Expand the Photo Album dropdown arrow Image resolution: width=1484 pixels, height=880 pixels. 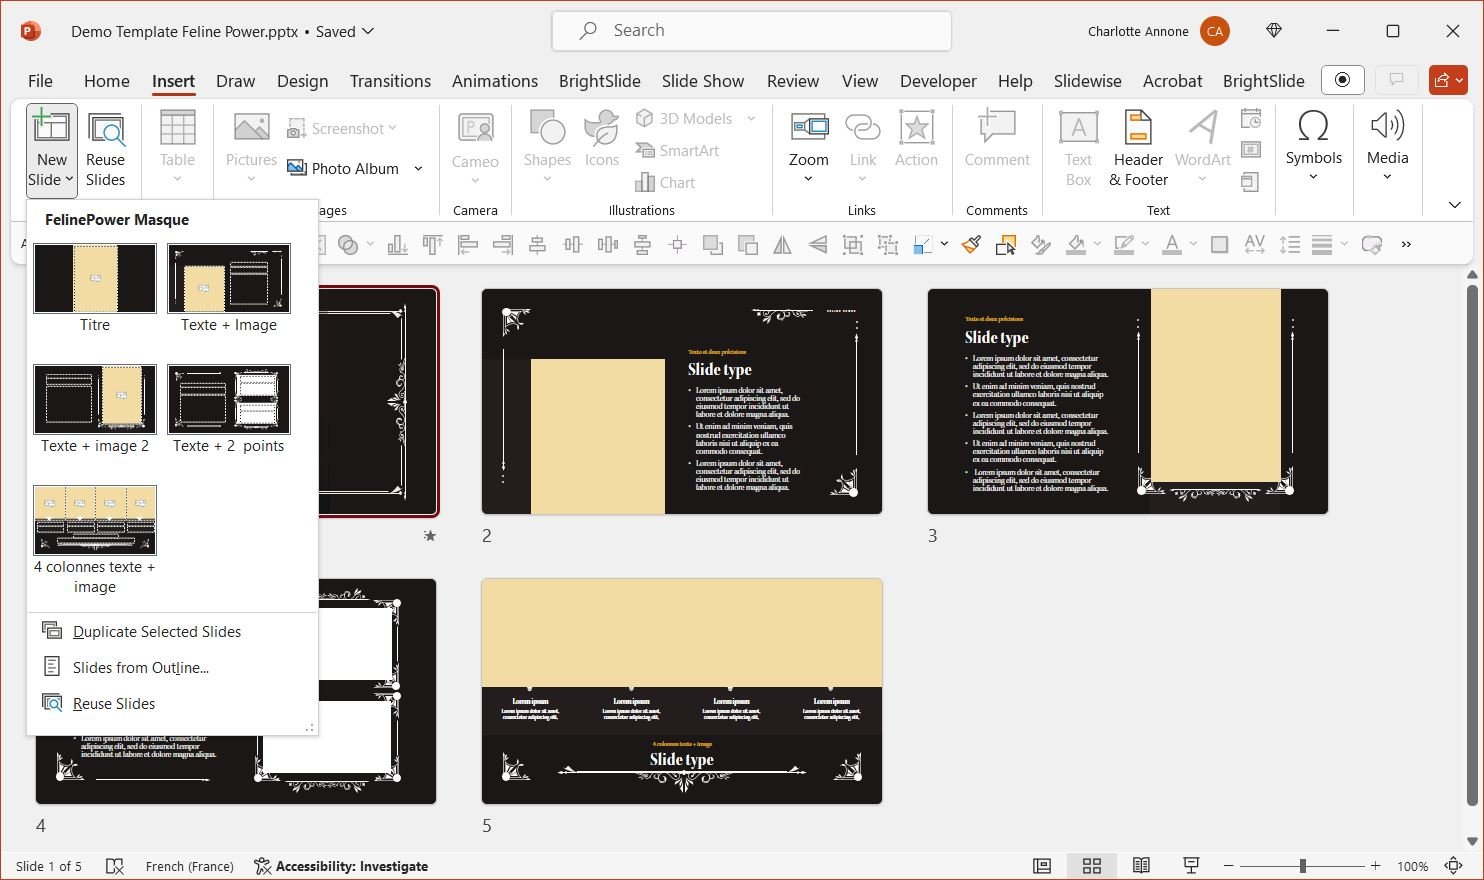click(418, 168)
